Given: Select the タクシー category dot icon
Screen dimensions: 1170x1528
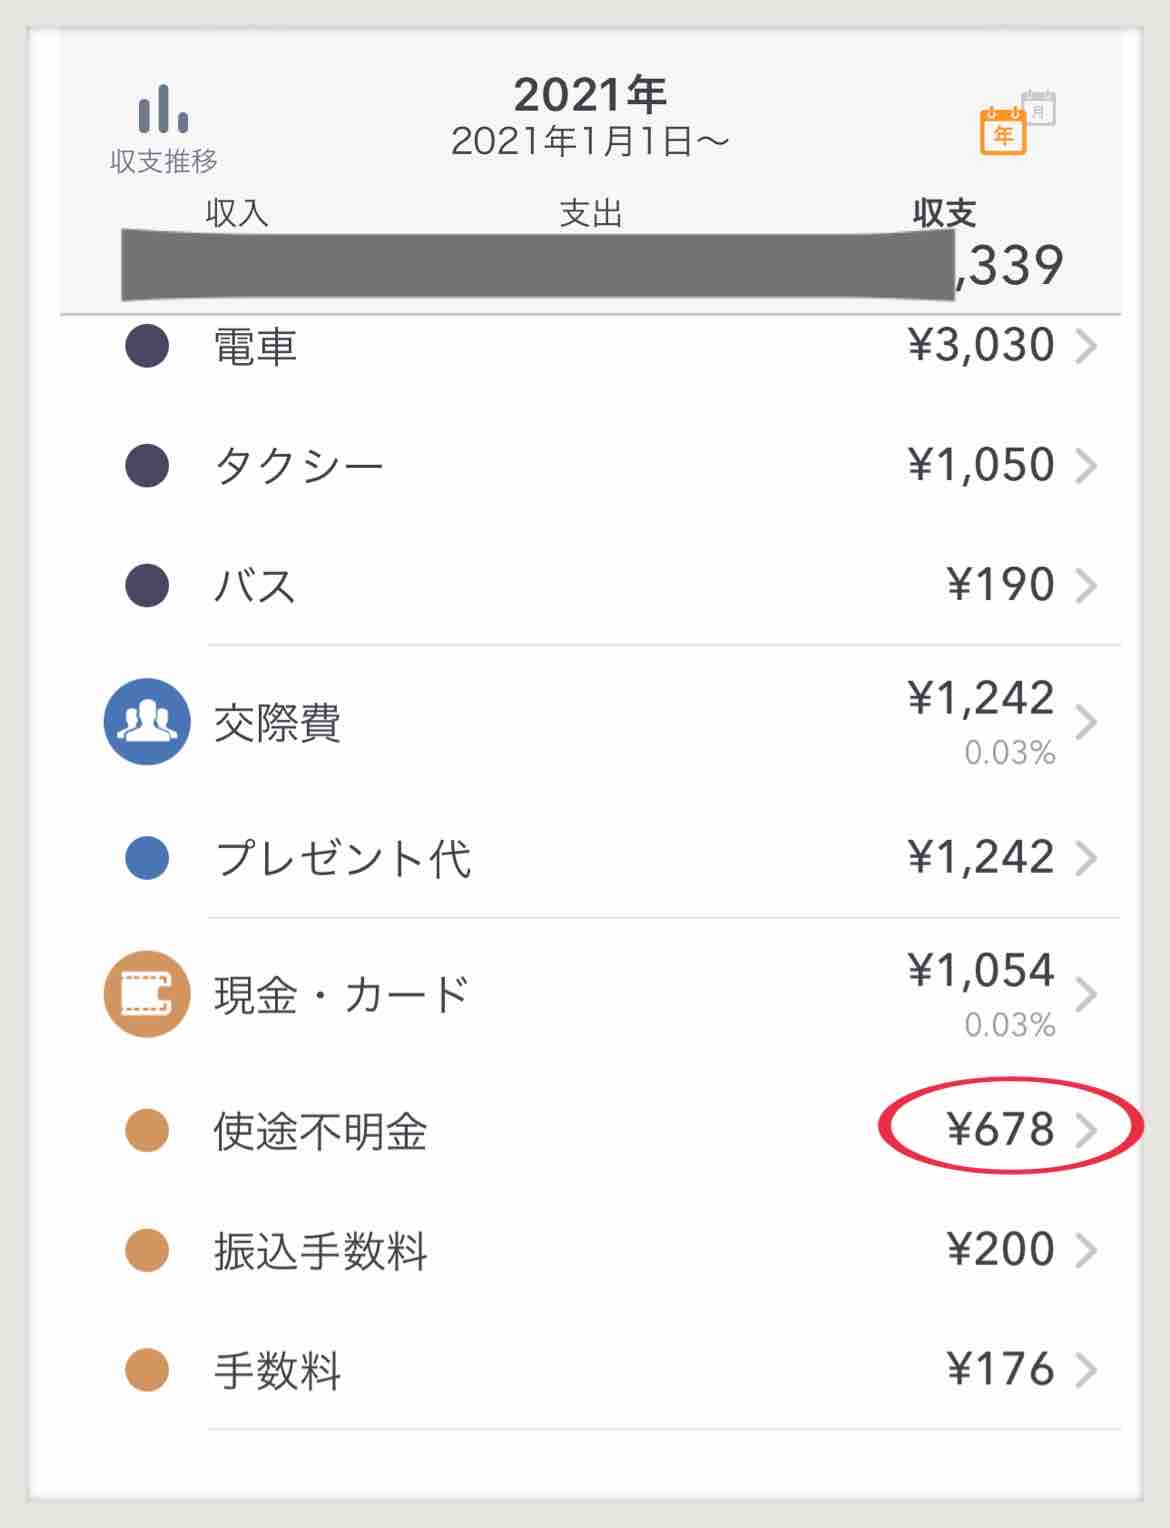Looking at the screenshot, I should pos(146,465).
